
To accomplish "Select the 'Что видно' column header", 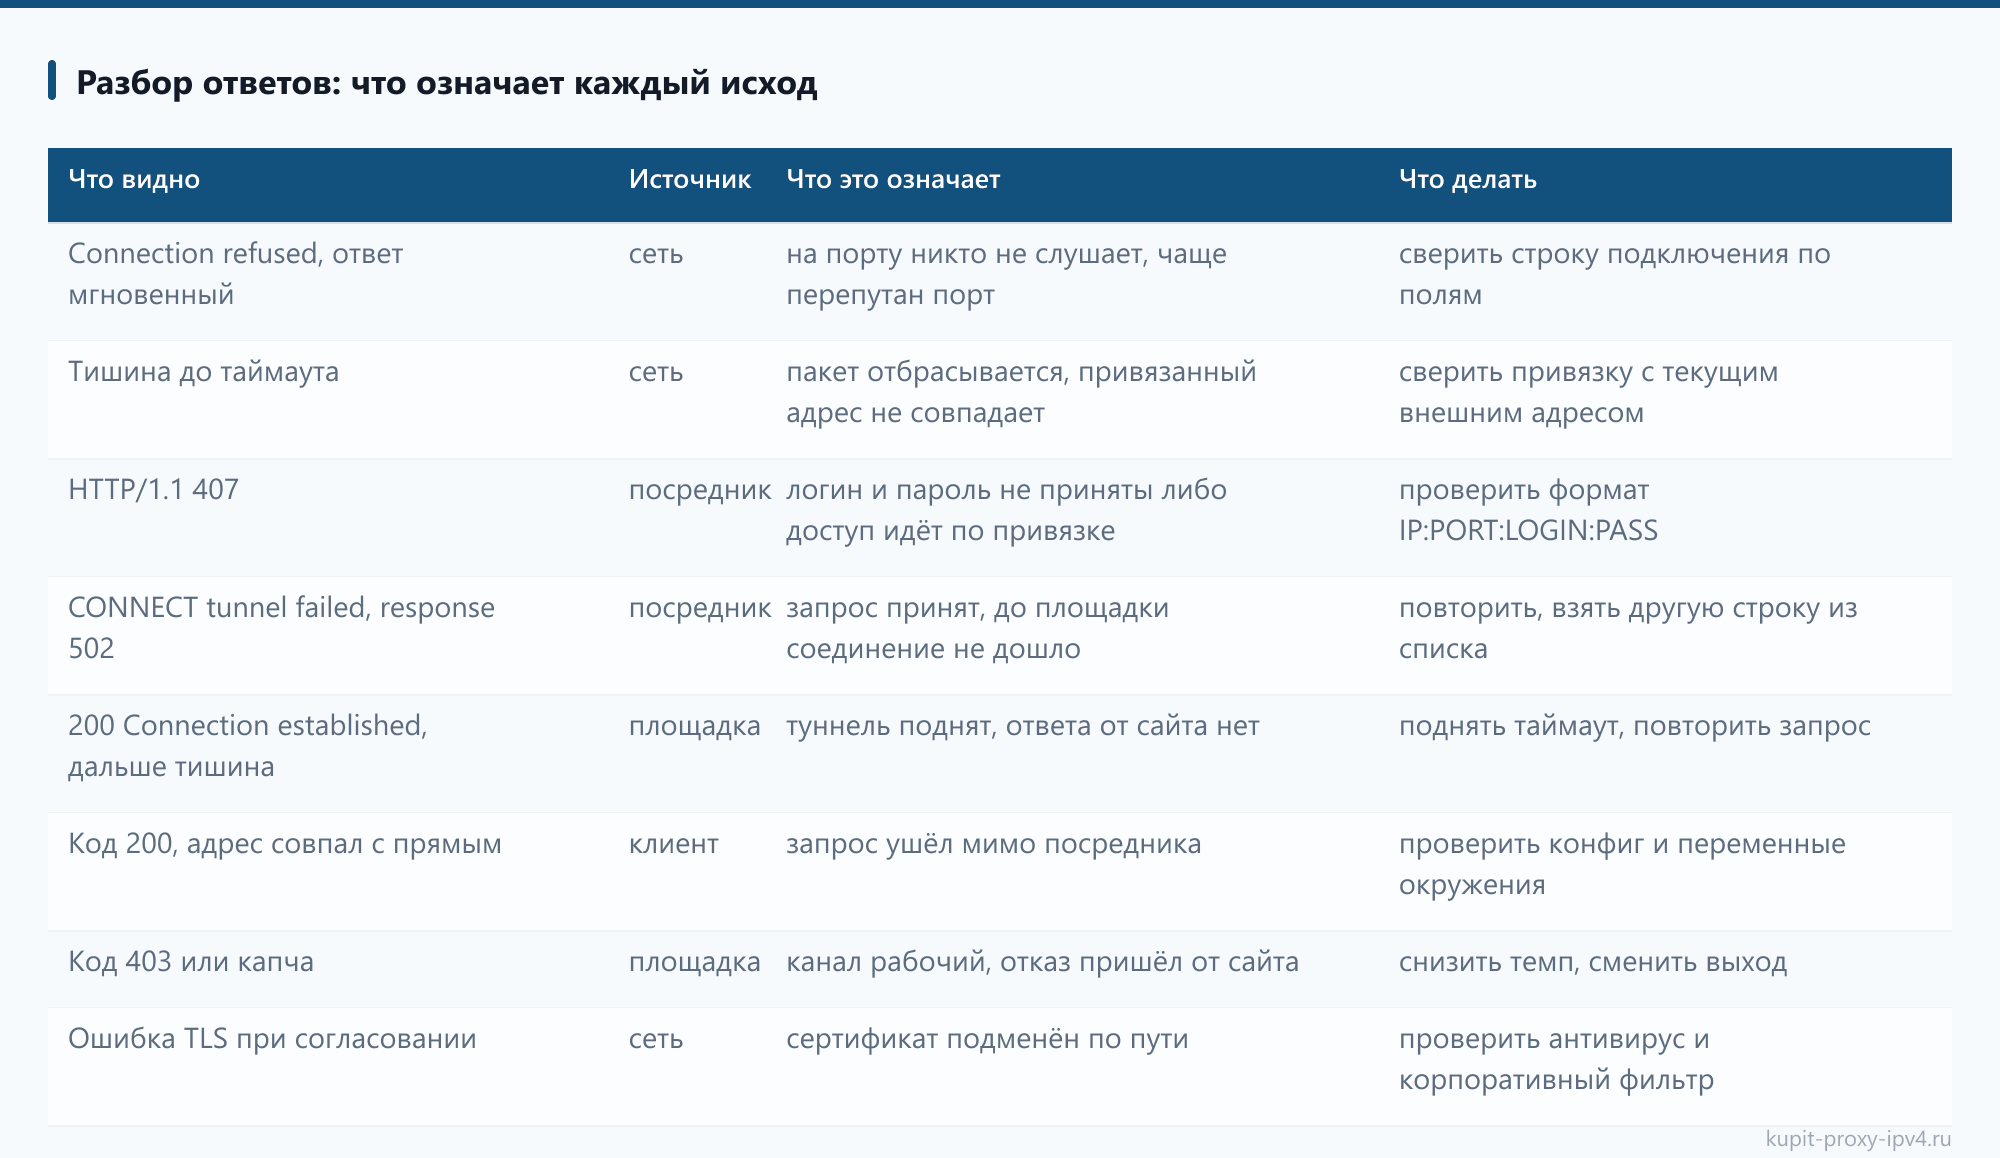I will coord(134,180).
